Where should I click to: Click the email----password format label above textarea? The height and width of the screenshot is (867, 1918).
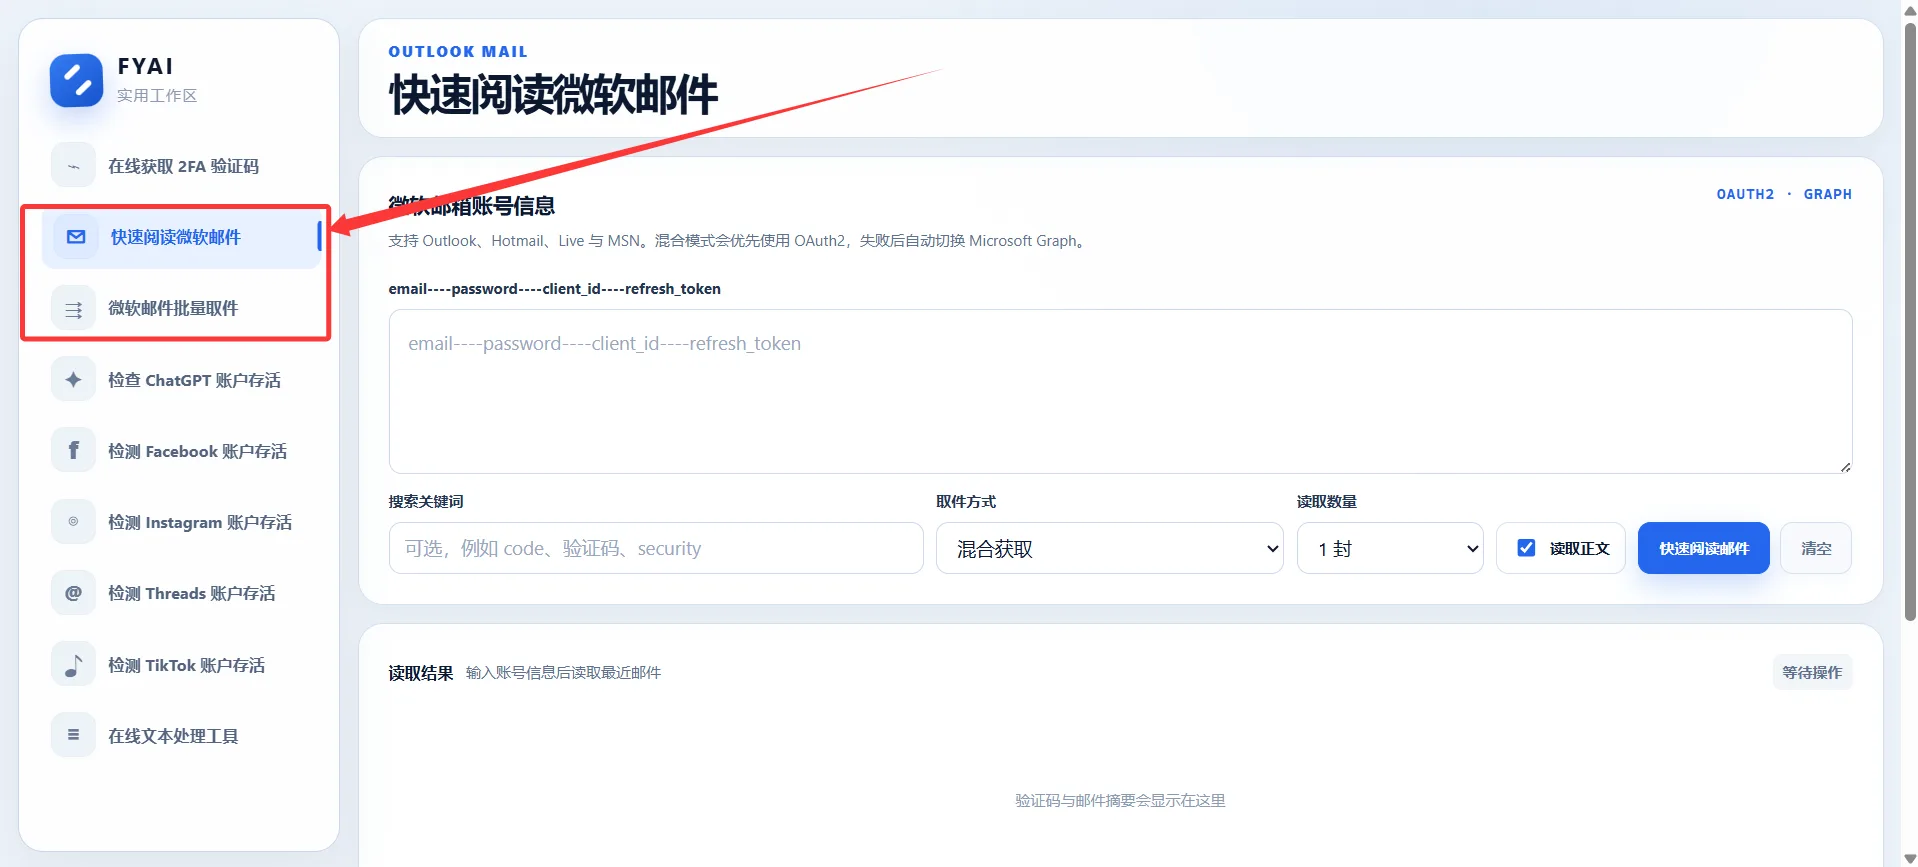(x=555, y=289)
